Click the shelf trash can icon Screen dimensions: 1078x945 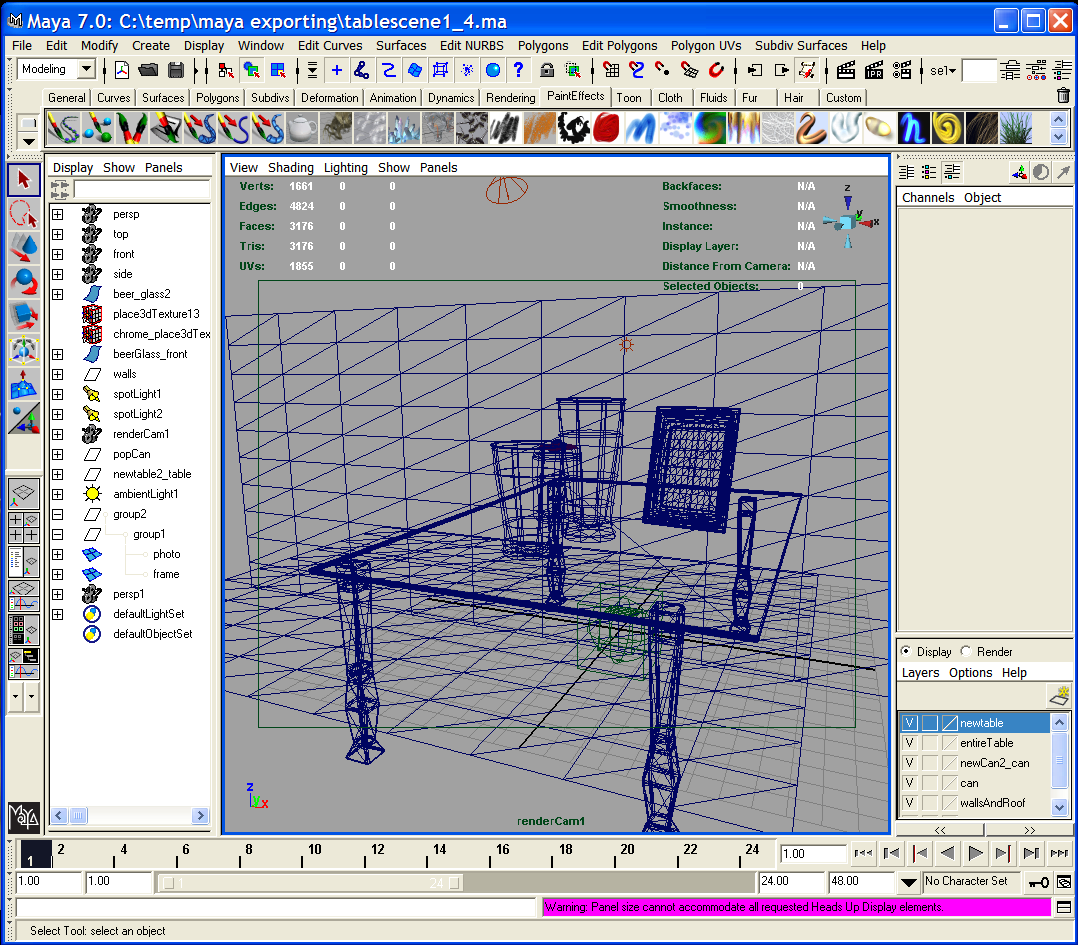coord(1062,96)
